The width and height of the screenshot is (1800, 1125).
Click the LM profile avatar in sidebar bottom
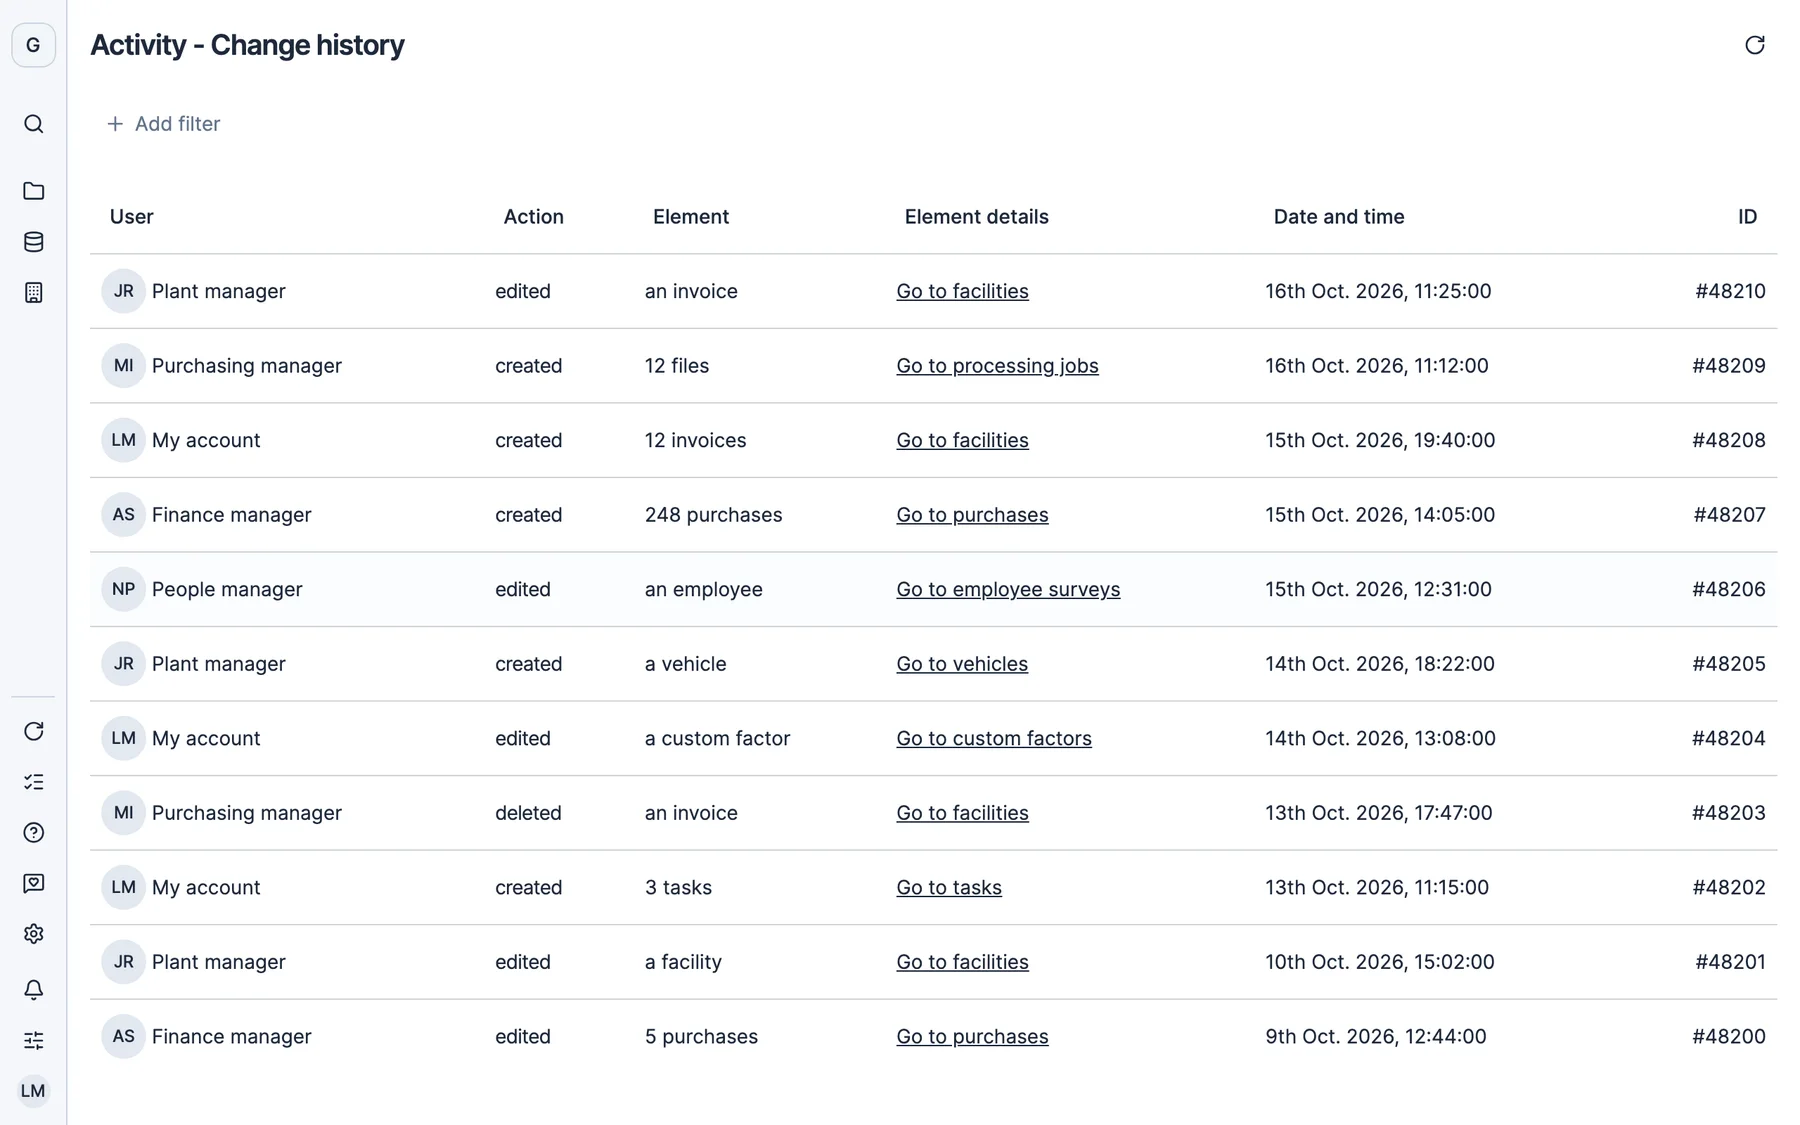(33, 1091)
